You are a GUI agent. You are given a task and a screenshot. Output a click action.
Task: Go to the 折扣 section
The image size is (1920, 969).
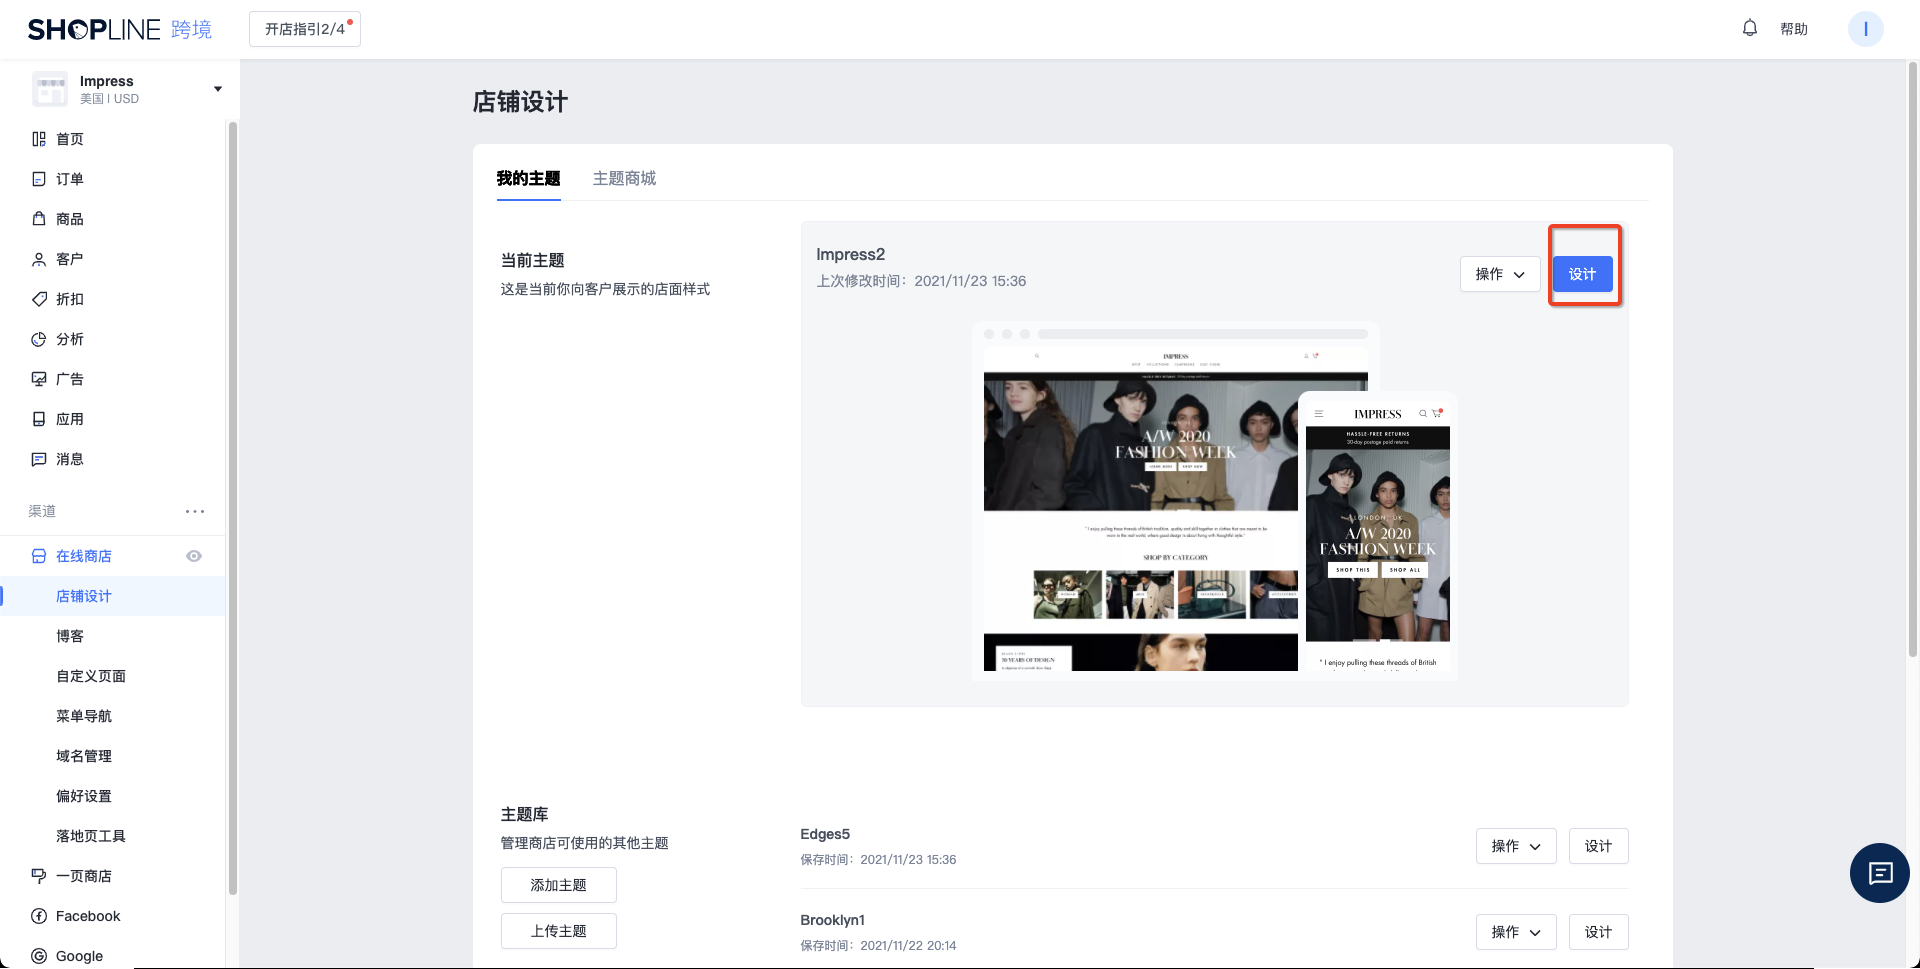[x=69, y=299]
